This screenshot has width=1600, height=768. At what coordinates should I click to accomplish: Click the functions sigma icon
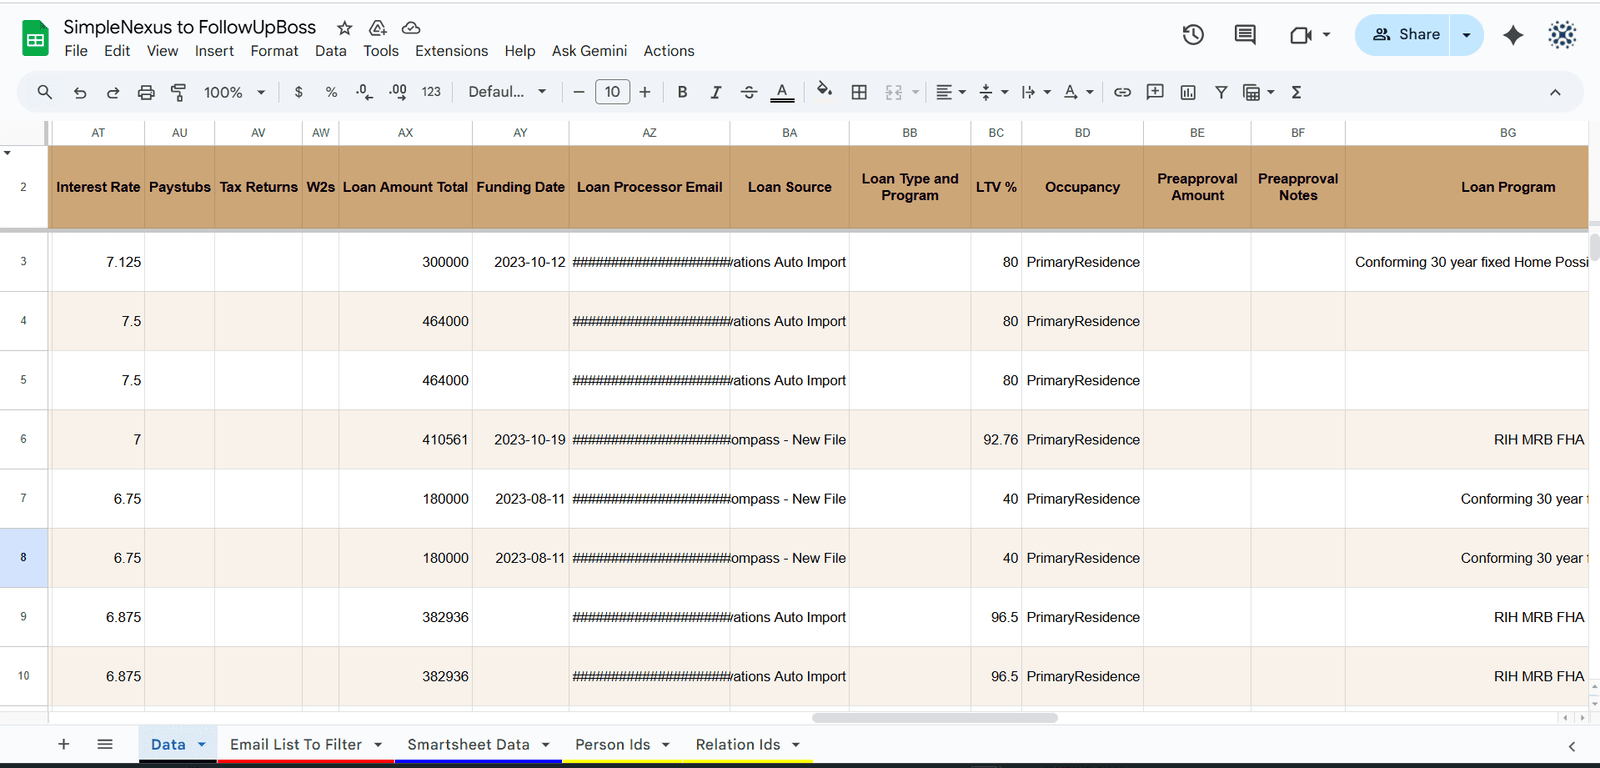click(x=1296, y=92)
